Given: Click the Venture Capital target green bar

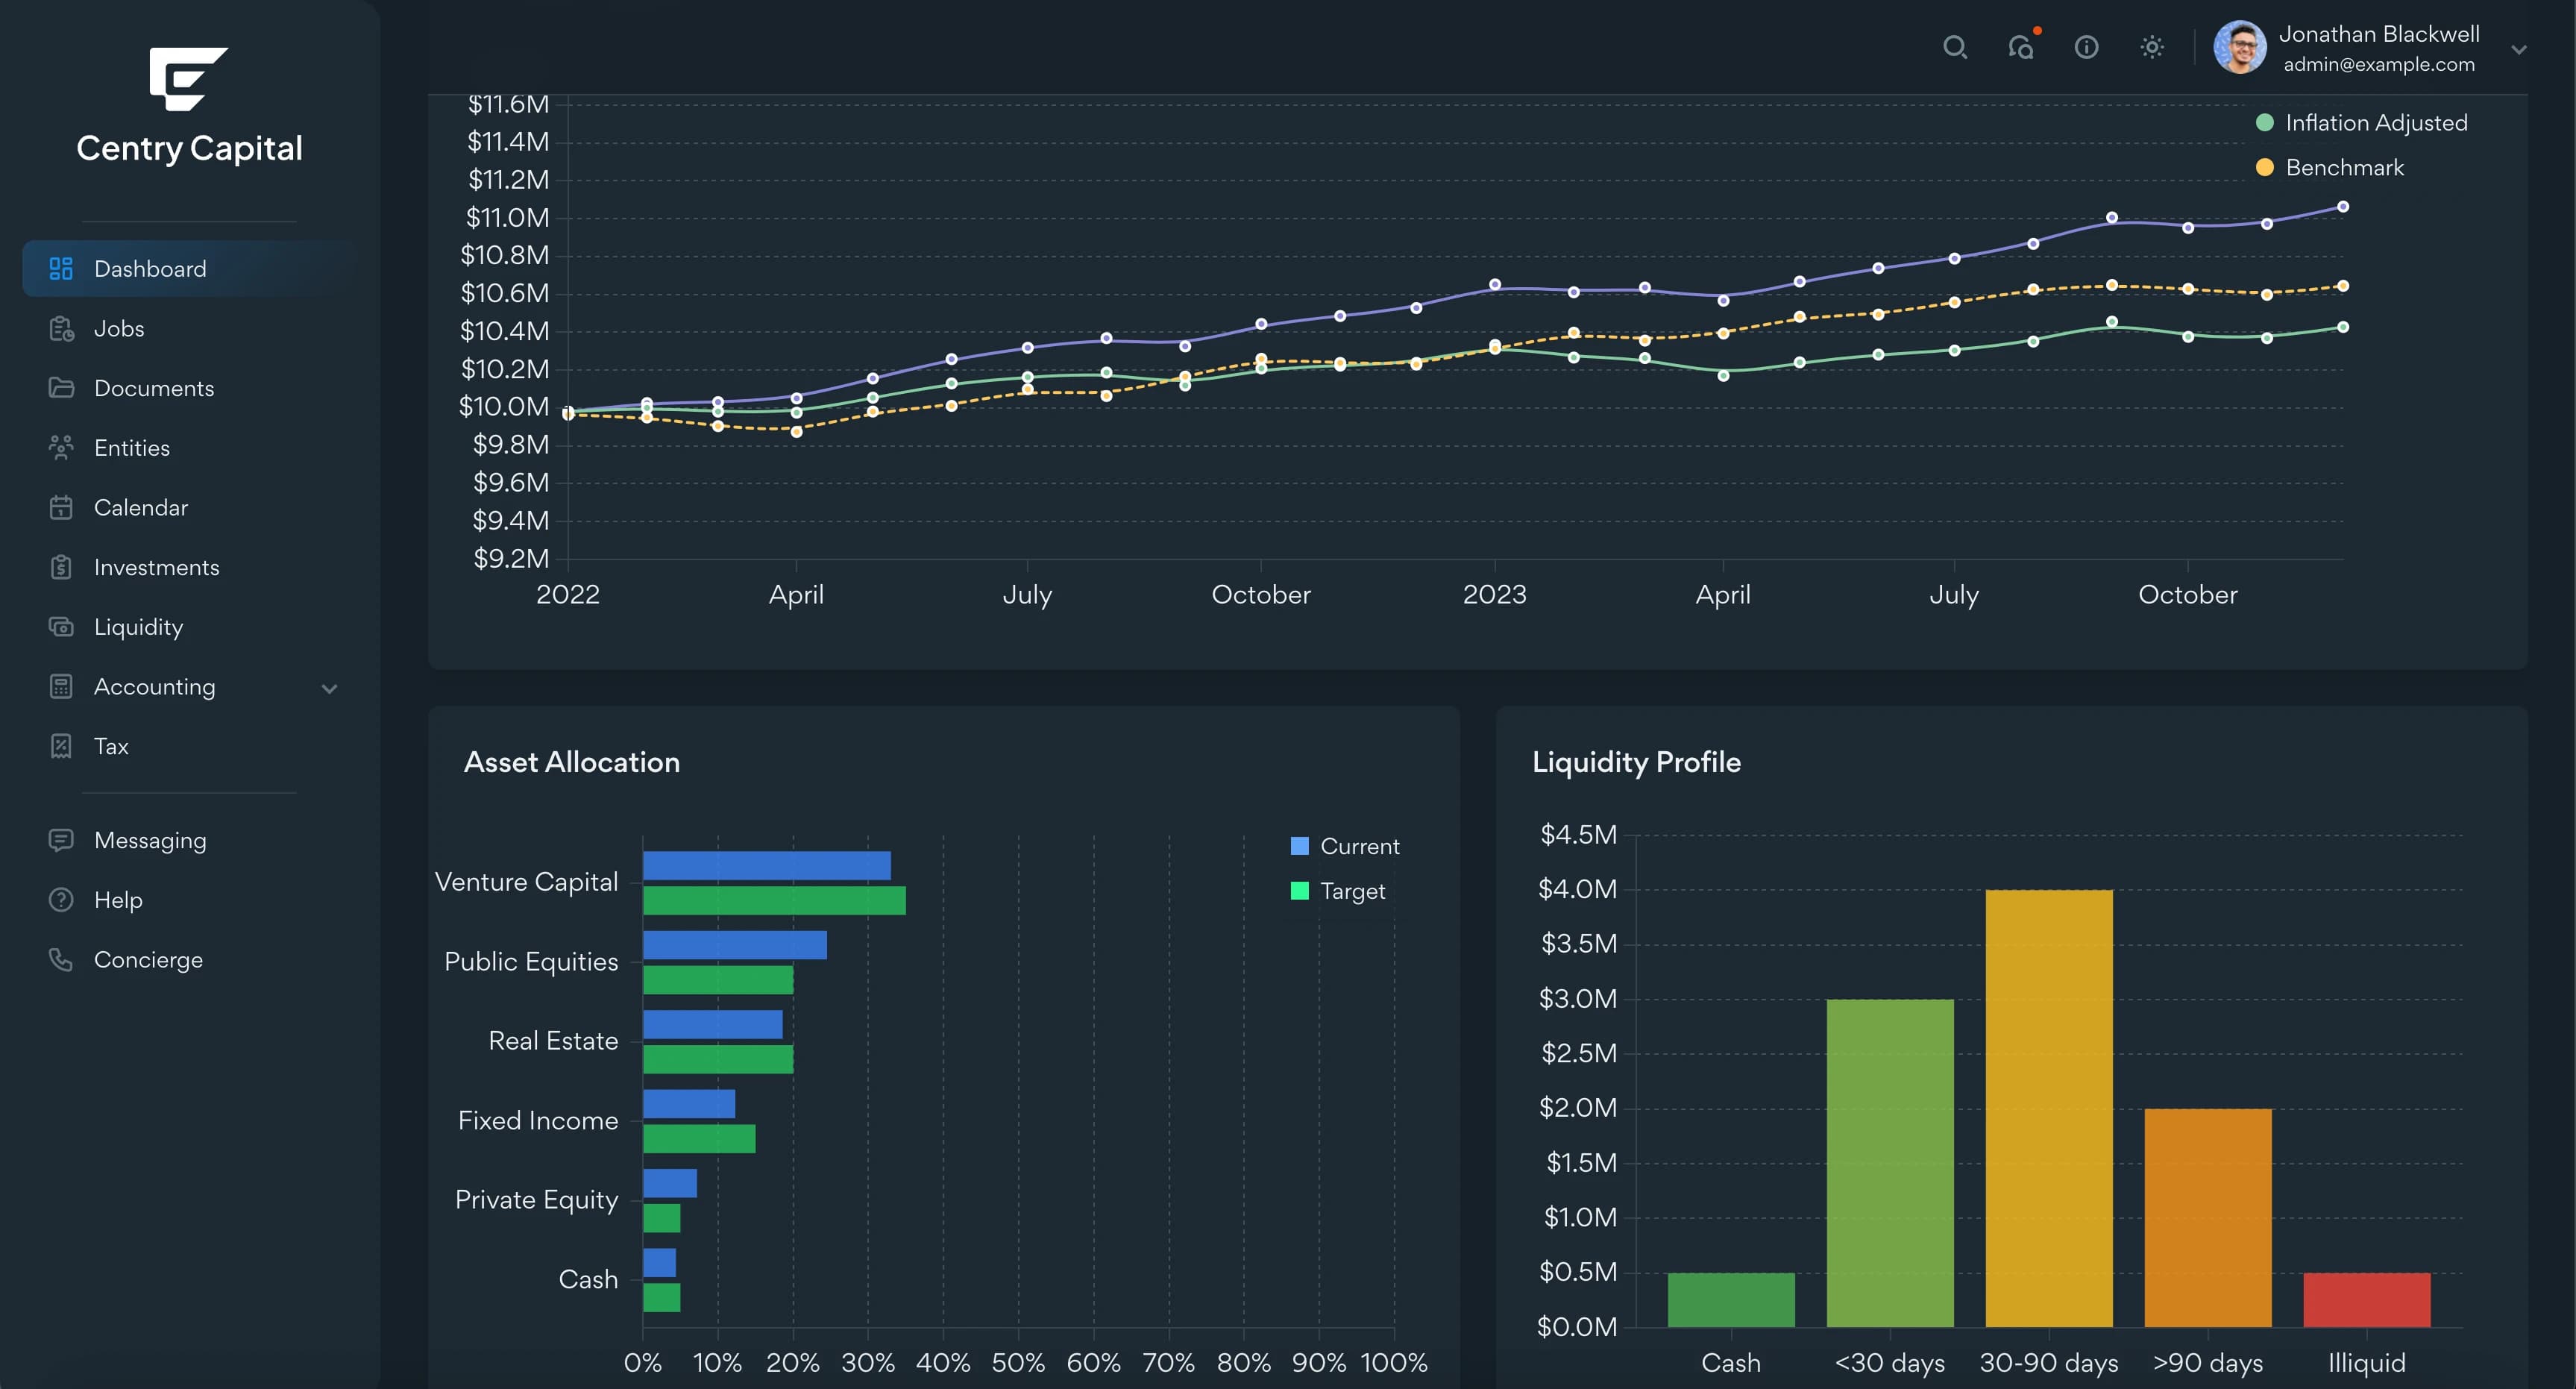Looking at the screenshot, I should tap(774, 900).
